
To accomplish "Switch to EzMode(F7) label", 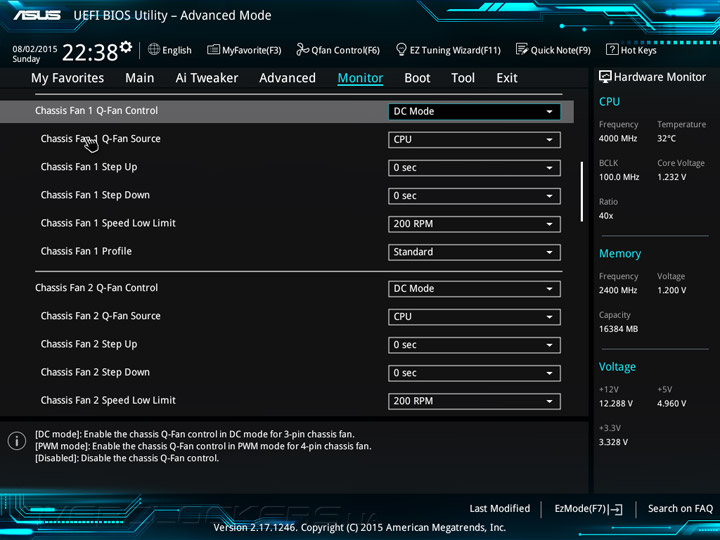I will (580, 508).
